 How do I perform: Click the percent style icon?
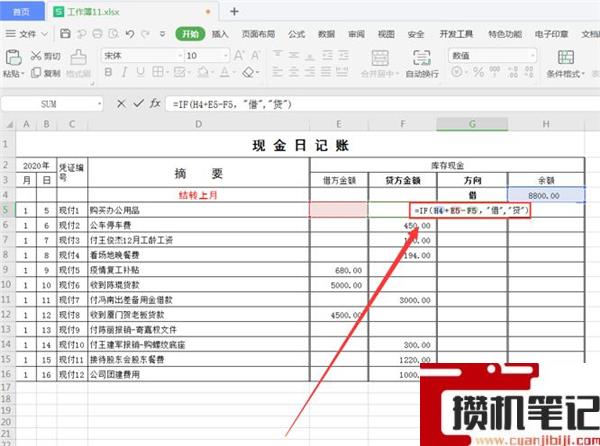[478, 72]
